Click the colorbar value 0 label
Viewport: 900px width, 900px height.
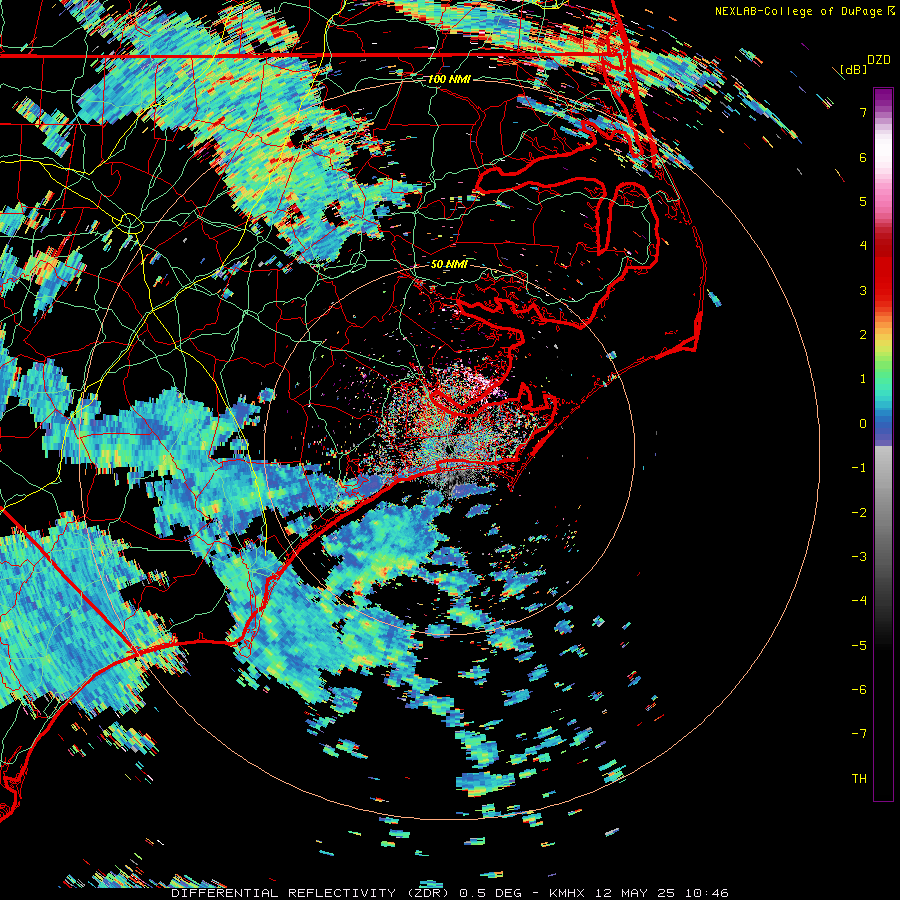(x=863, y=424)
